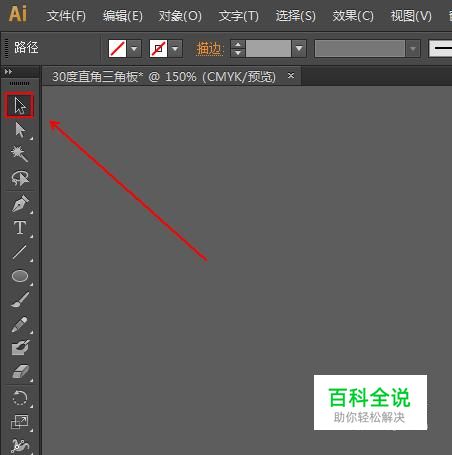The image size is (452, 455).
Task: Open the 选择(S) menu
Action: click(295, 16)
